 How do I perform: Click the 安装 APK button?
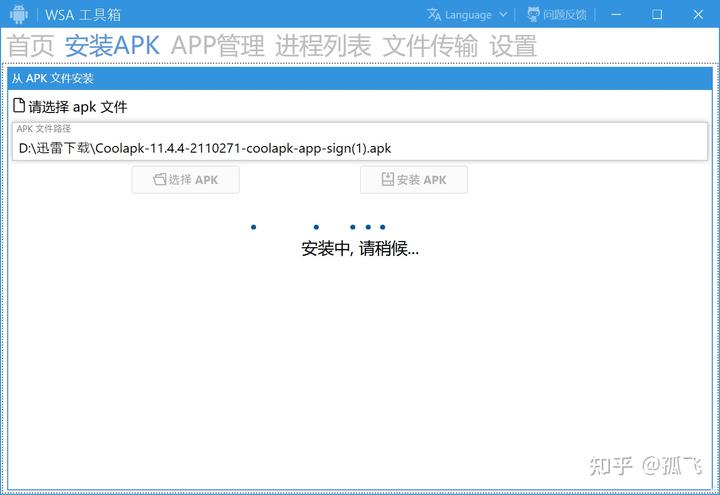(x=414, y=180)
